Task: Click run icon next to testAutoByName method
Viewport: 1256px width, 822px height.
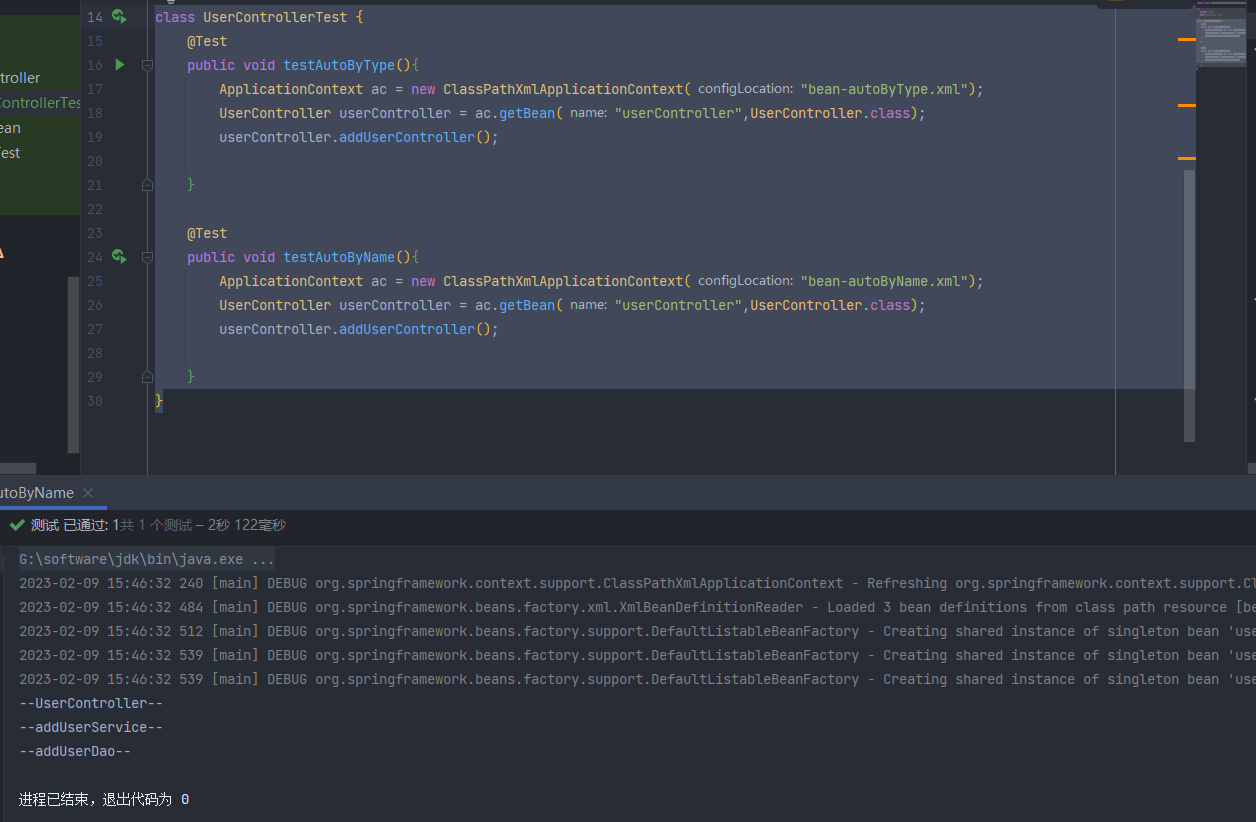Action: 119,257
